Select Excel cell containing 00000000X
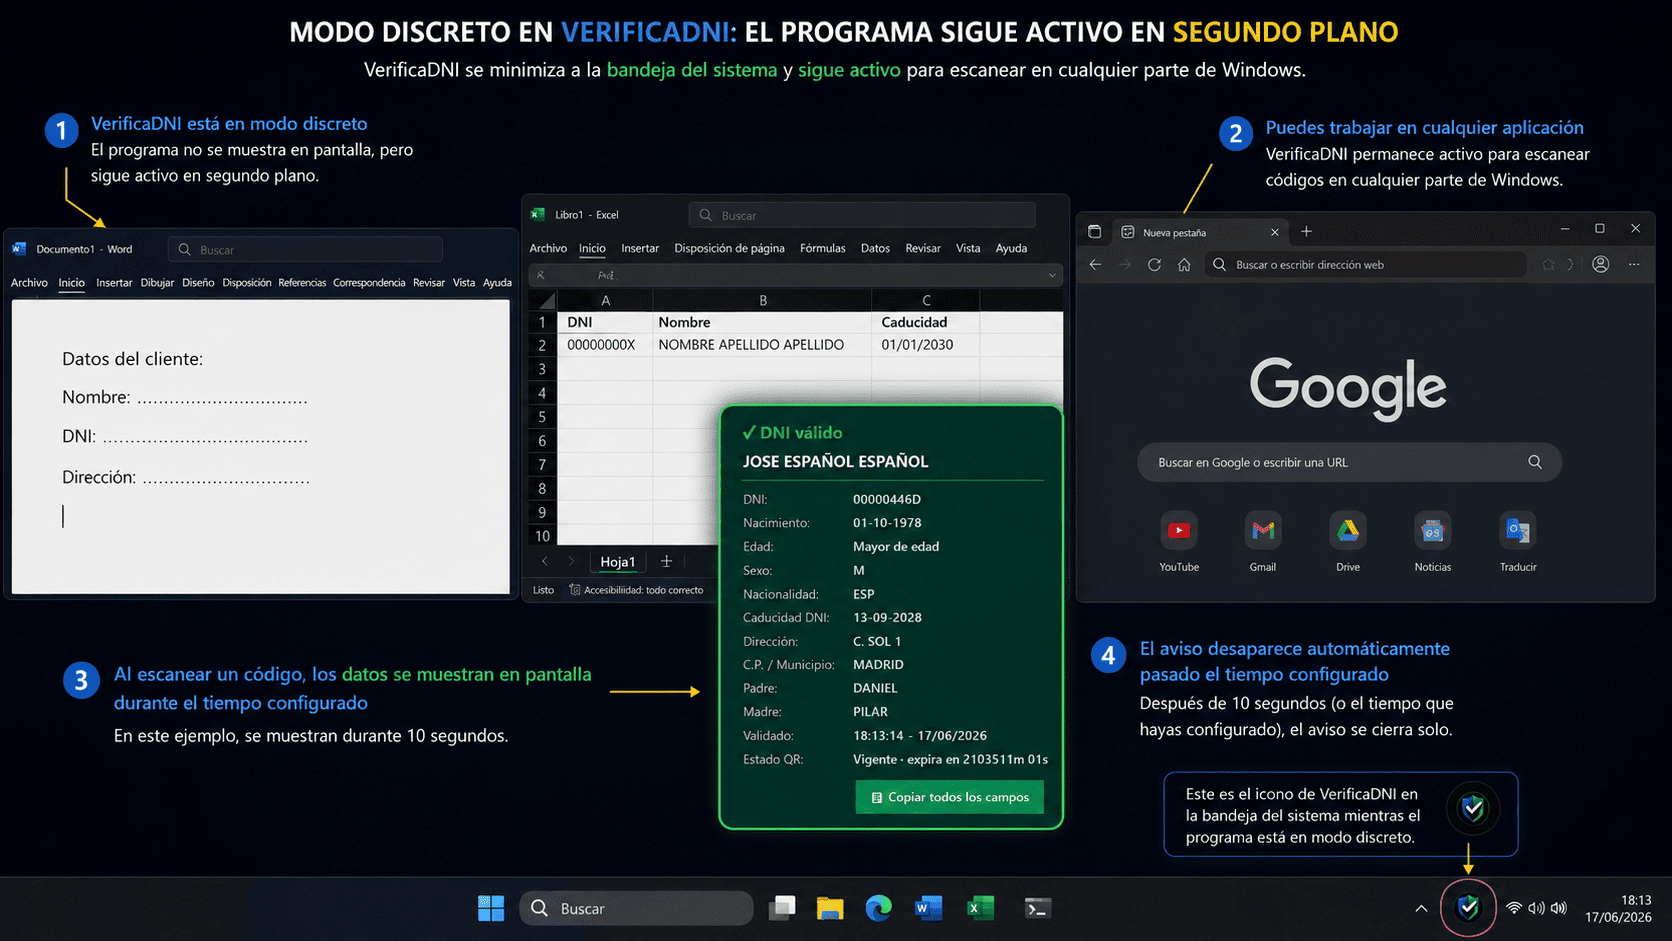 click(x=604, y=345)
